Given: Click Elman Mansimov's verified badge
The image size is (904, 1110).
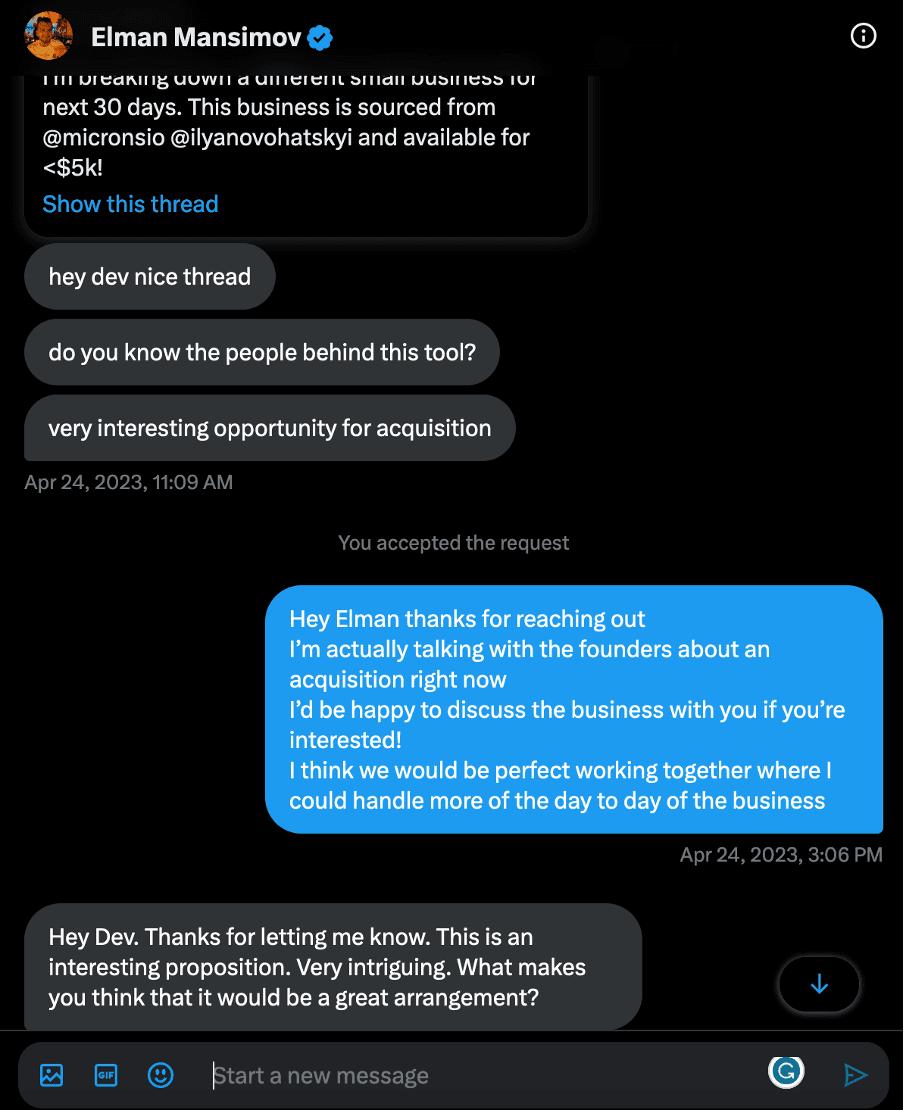Looking at the screenshot, I should click(318, 36).
